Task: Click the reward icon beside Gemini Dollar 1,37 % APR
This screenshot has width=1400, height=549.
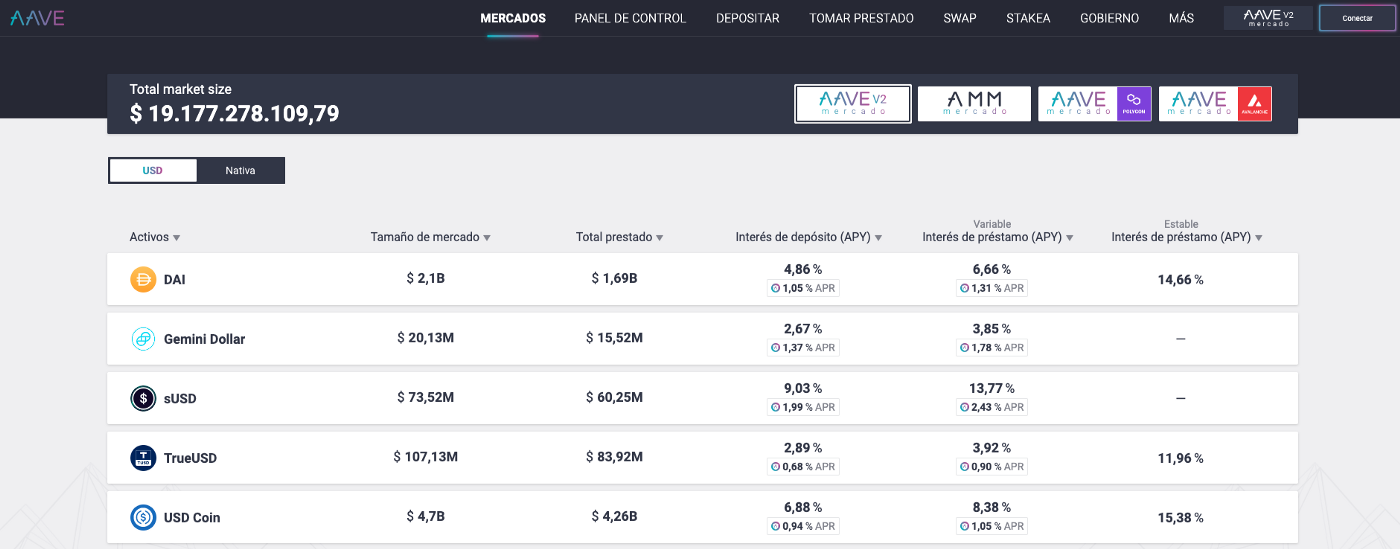Action: coord(775,347)
